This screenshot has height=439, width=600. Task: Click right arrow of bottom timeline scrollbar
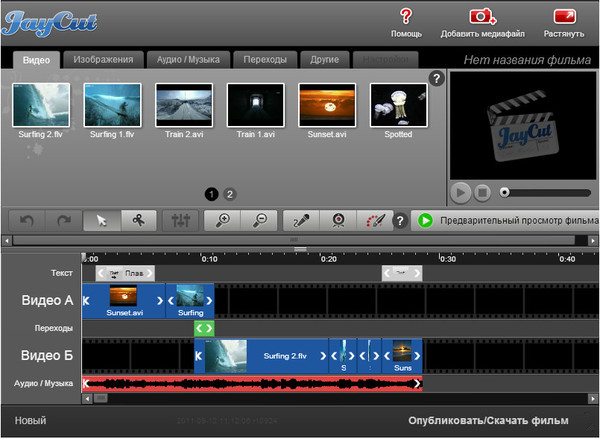(x=593, y=398)
